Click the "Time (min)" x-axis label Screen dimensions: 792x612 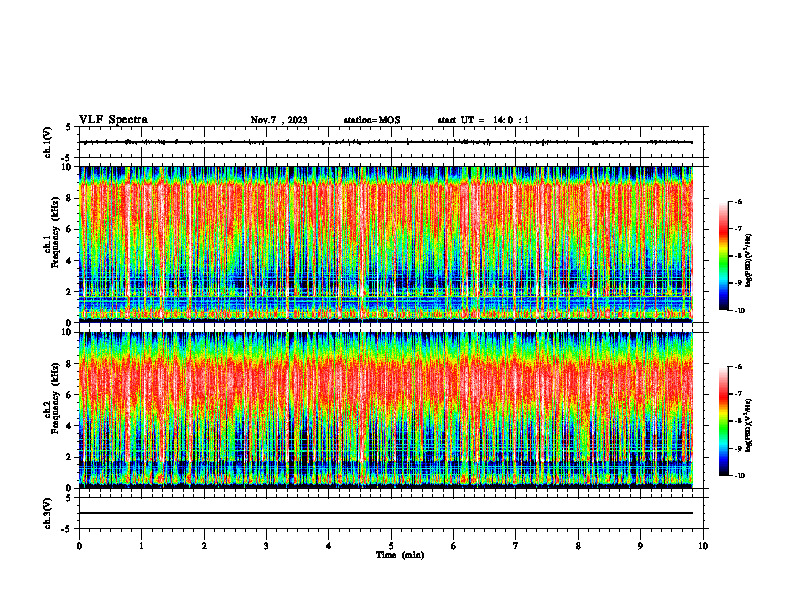[400, 555]
